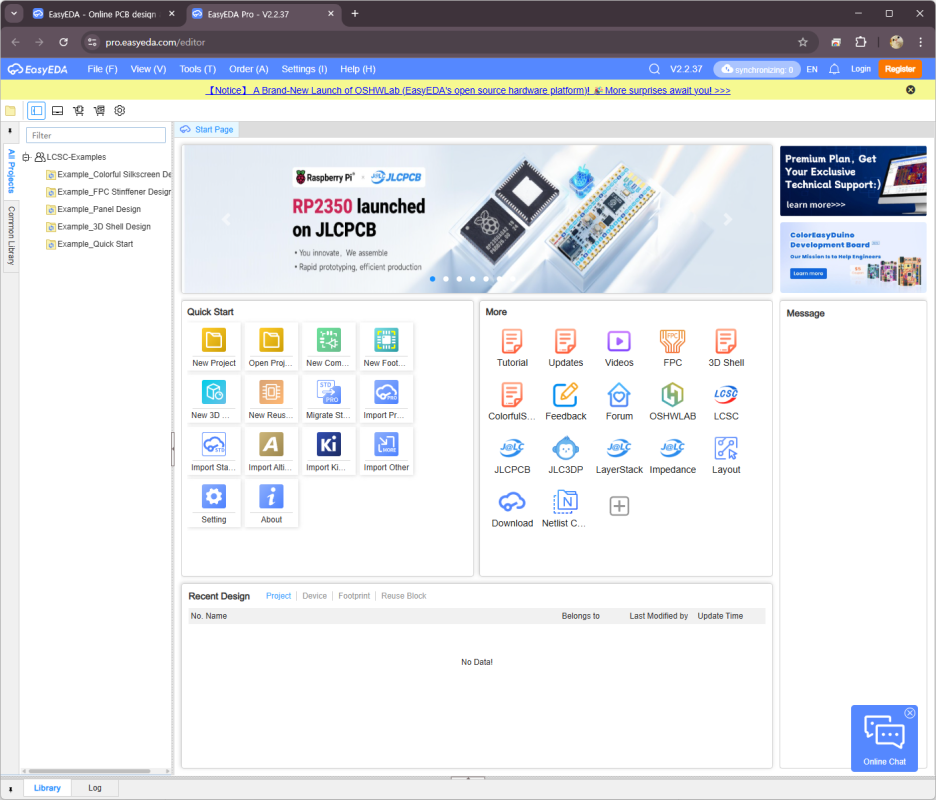This screenshot has width=936, height=800.
Task: Open the JLC3DP icon
Action: coord(565,449)
